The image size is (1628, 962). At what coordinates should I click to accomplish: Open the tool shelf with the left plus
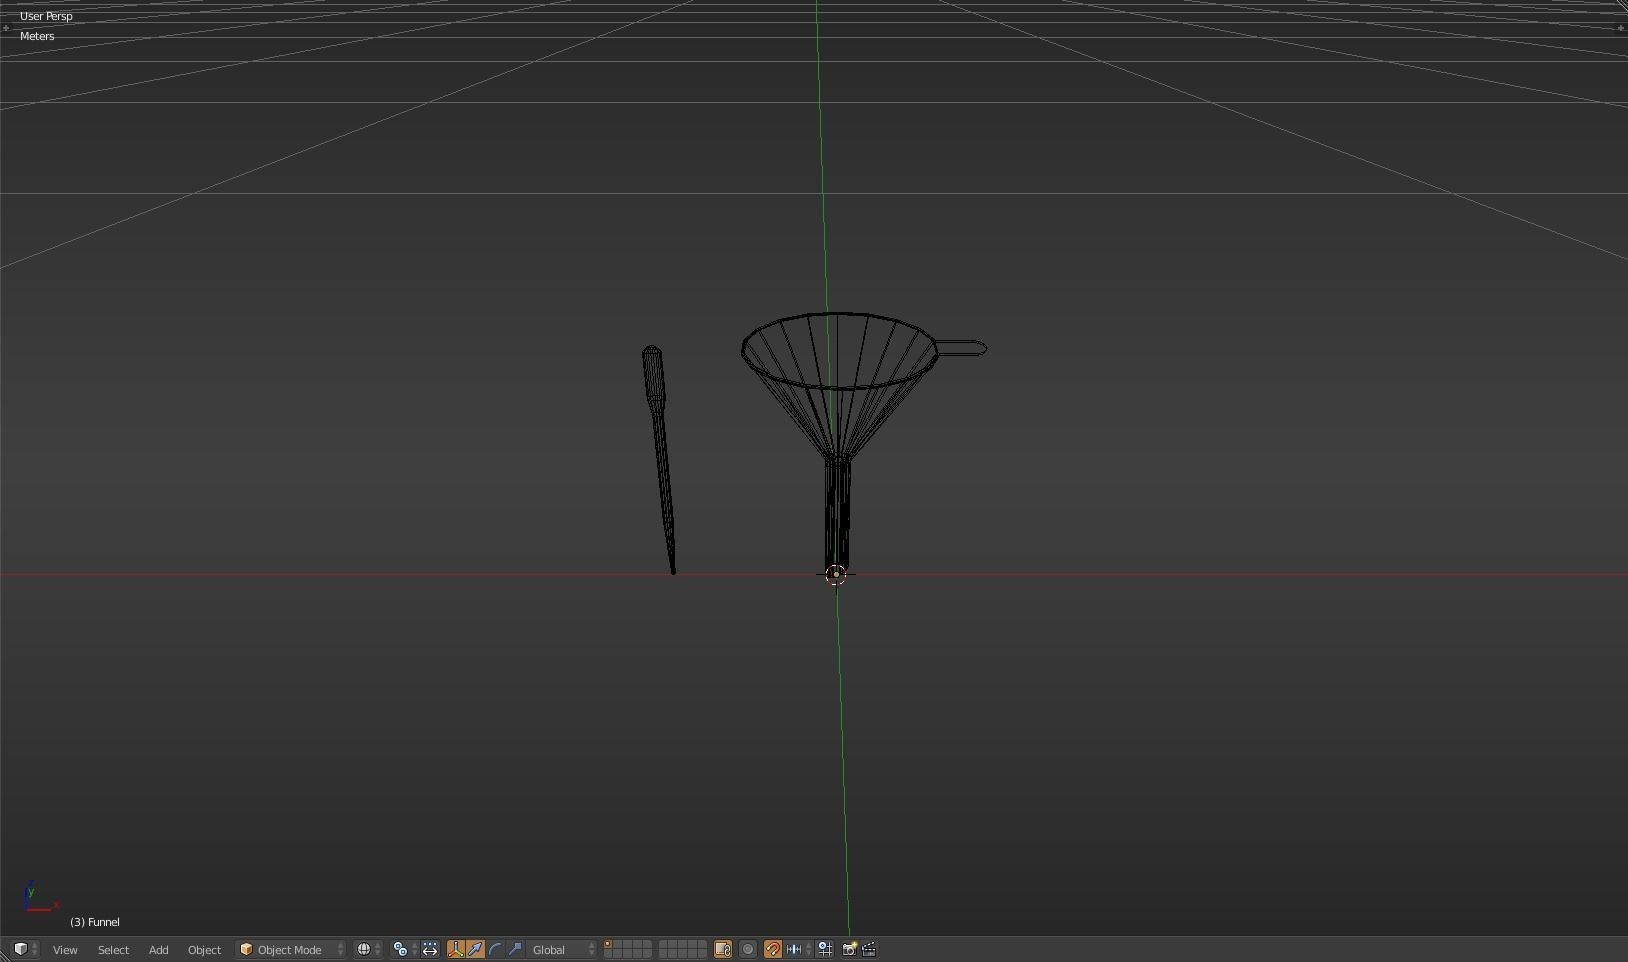click(6, 28)
